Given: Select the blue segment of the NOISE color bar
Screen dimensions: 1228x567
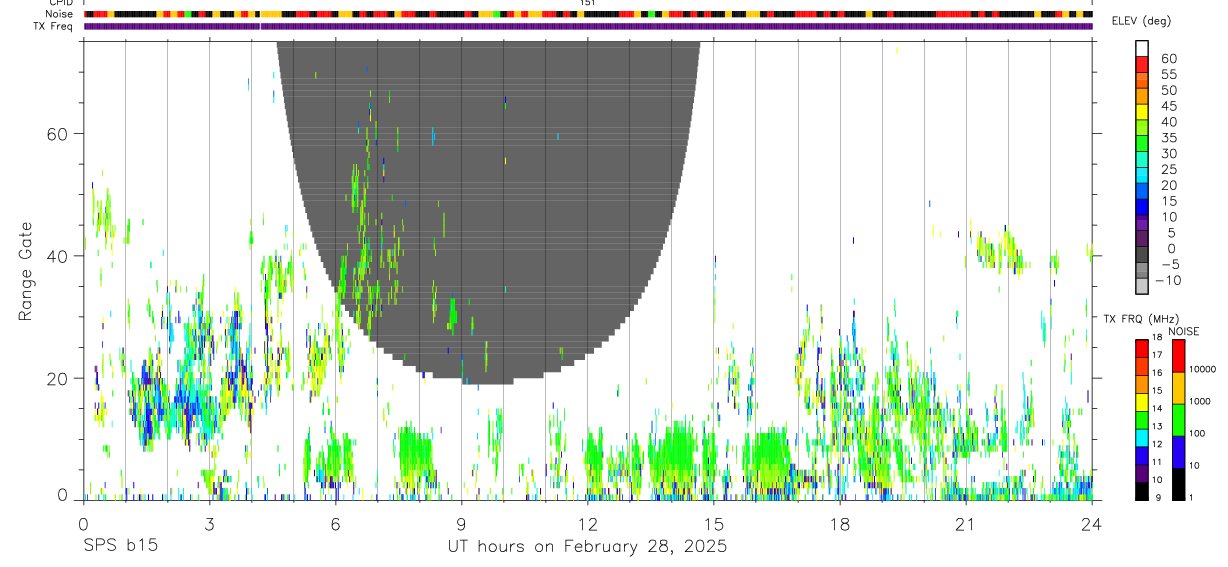Looking at the screenshot, I should 1179,451.
